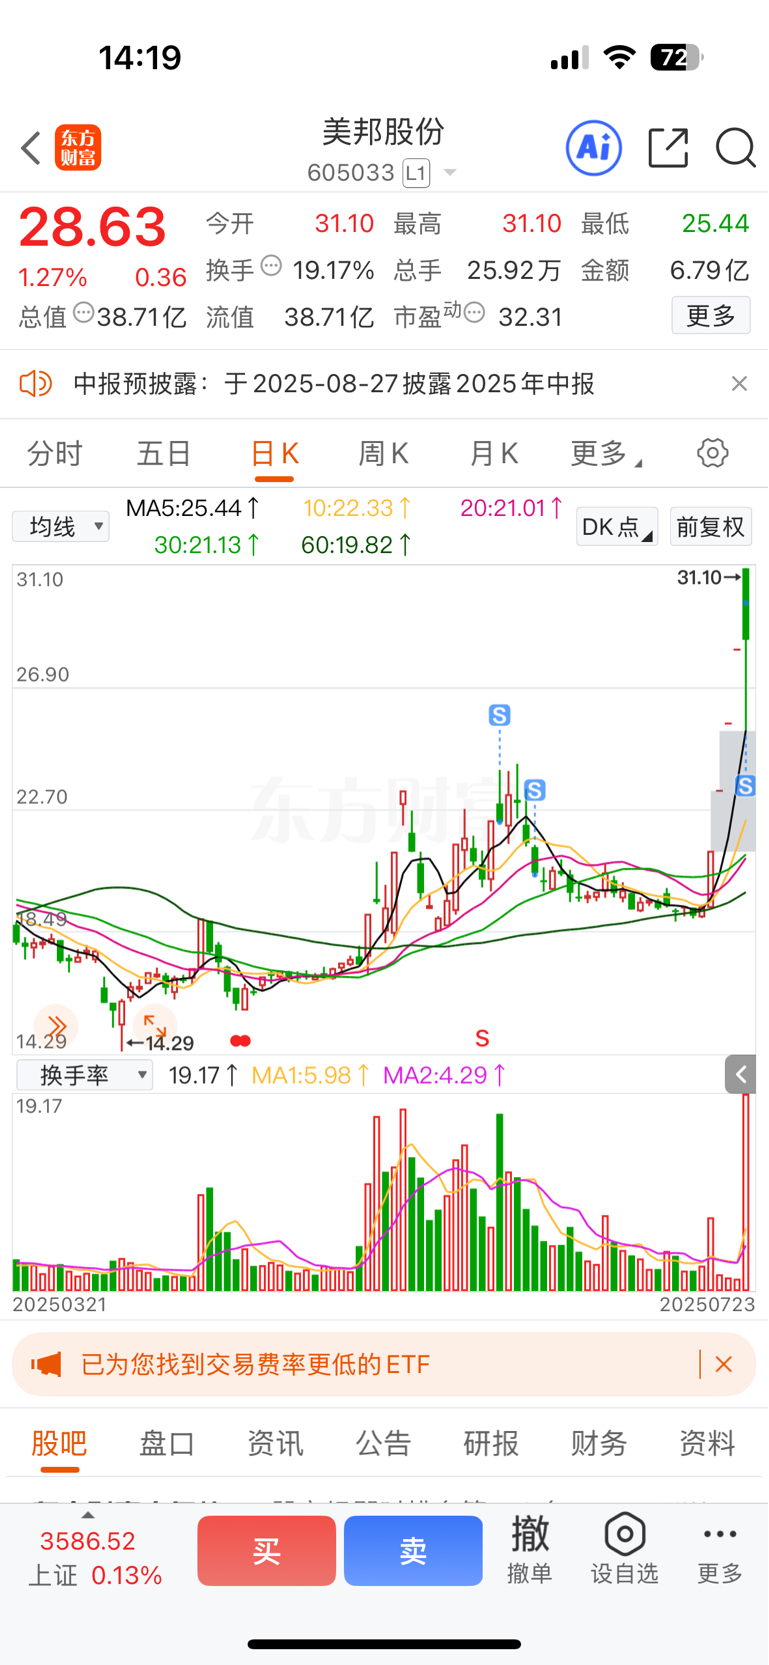Select the 日K chart tab
This screenshot has width=769, height=1665.
click(x=274, y=453)
